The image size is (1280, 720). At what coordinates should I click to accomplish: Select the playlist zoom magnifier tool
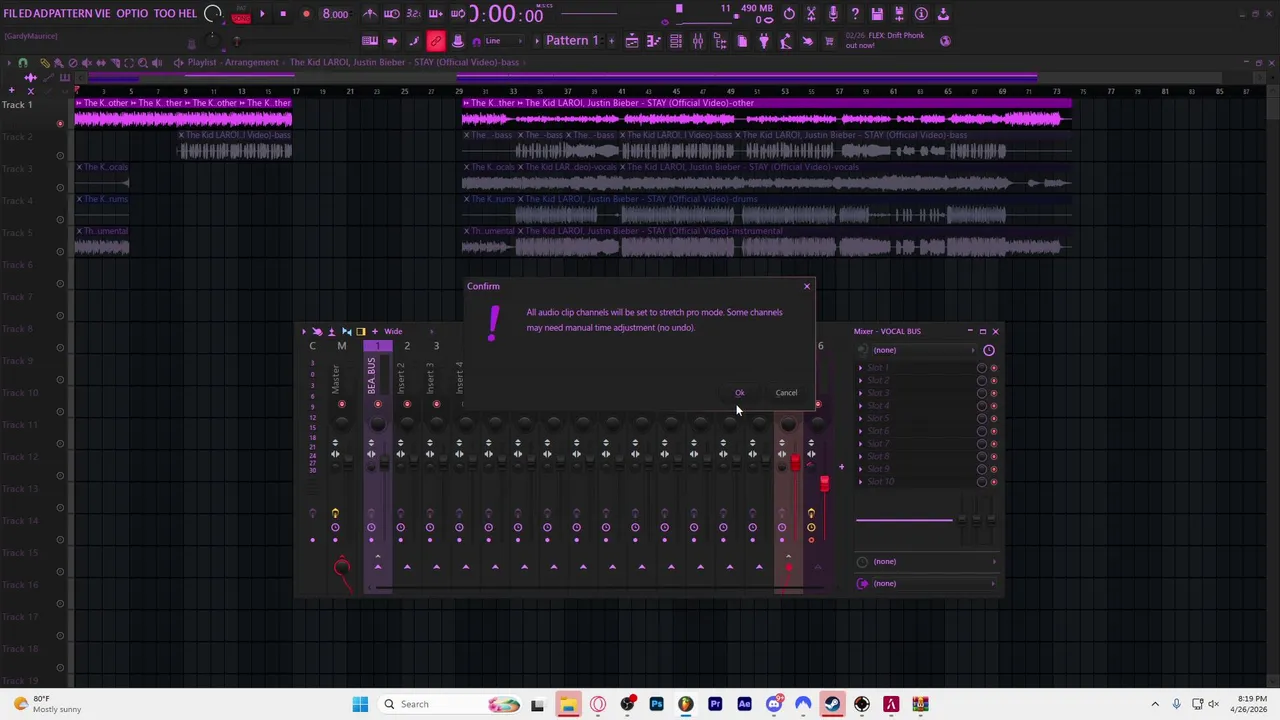(143, 62)
